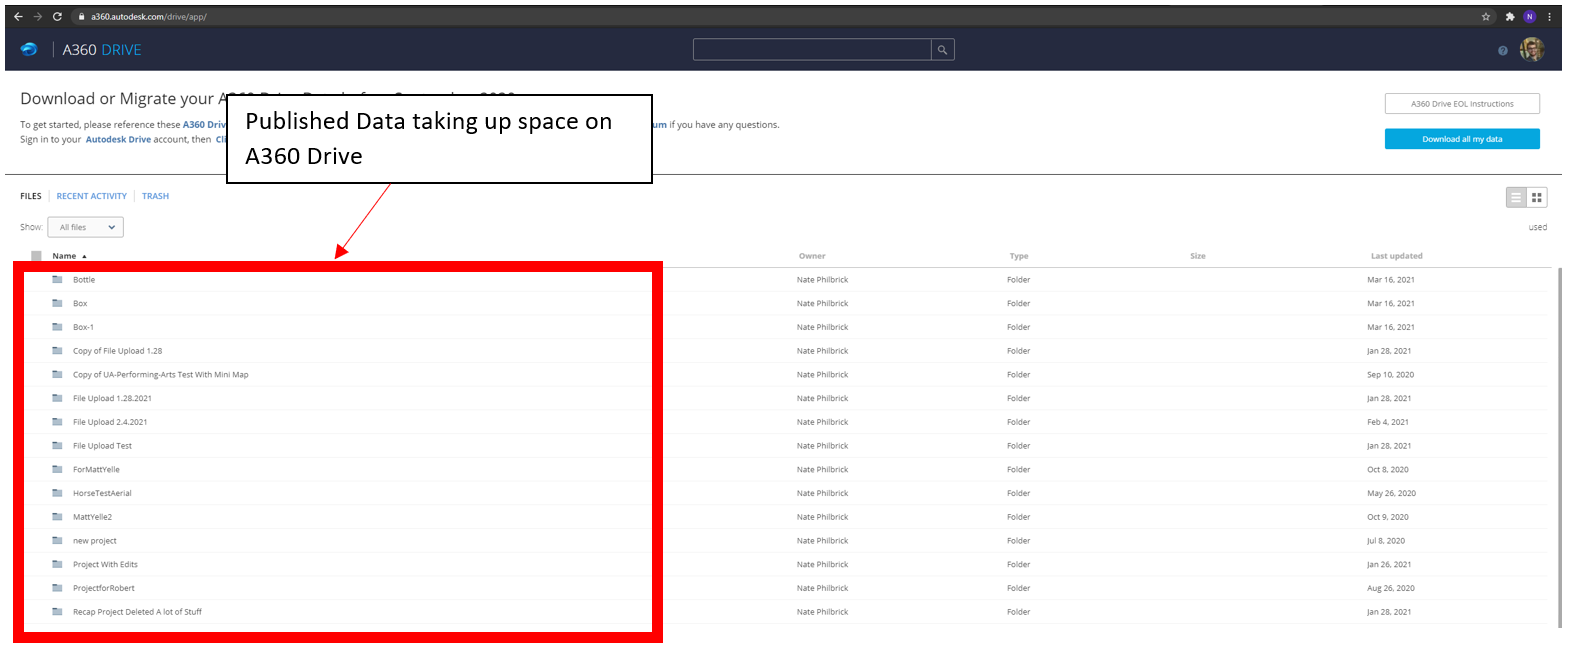Open ProjectforRobert folder name
Image resolution: width=1576 pixels, height=648 pixels.
point(103,589)
